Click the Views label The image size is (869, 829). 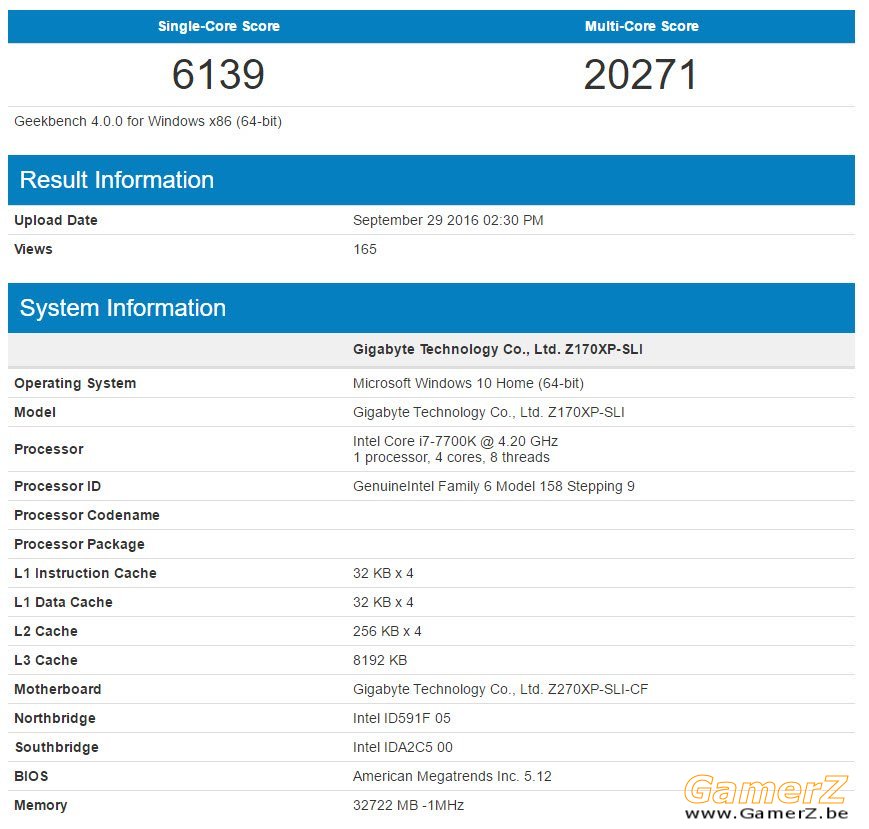pyautogui.click(x=33, y=249)
